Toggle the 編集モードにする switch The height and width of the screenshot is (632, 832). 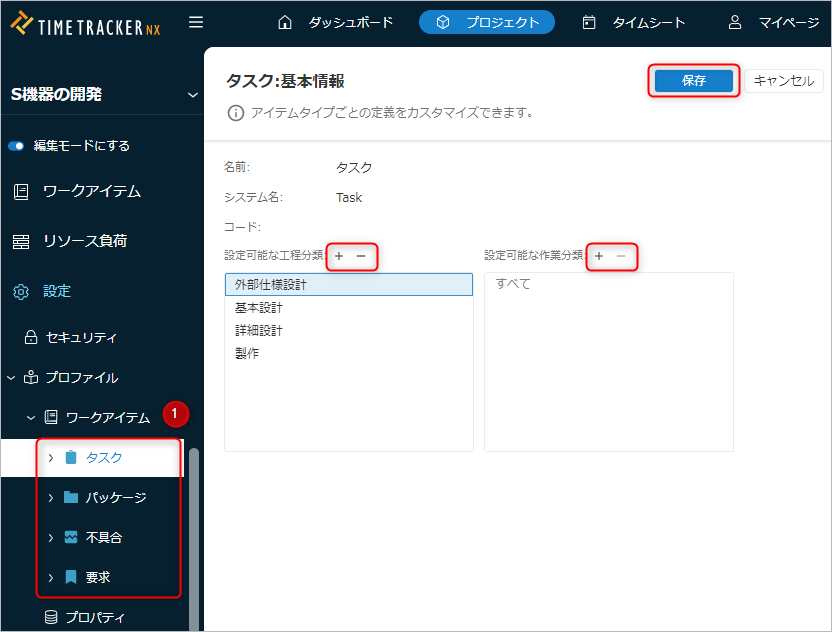click(x=16, y=146)
